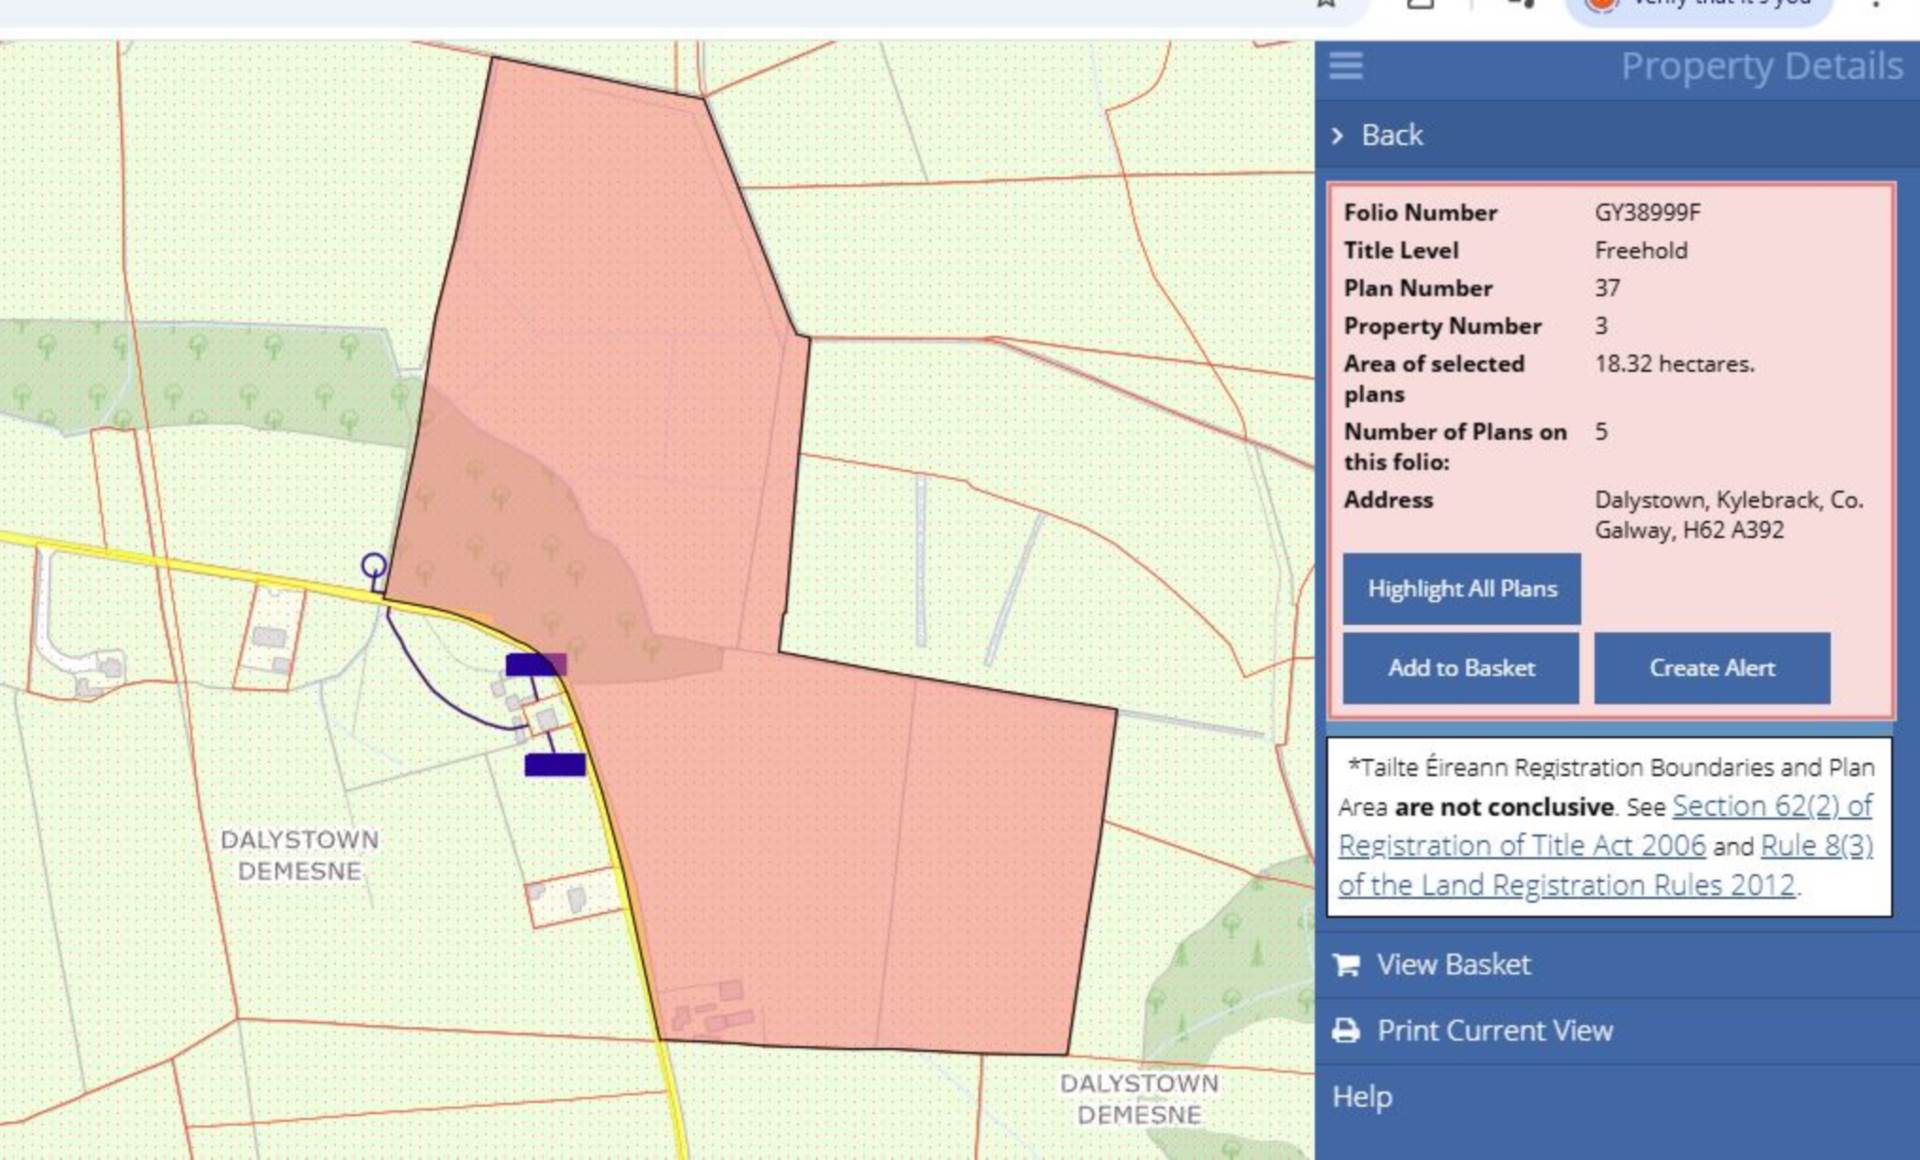Click the printer icon
This screenshot has width=1920, height=1160.
pos(1346,1031)
